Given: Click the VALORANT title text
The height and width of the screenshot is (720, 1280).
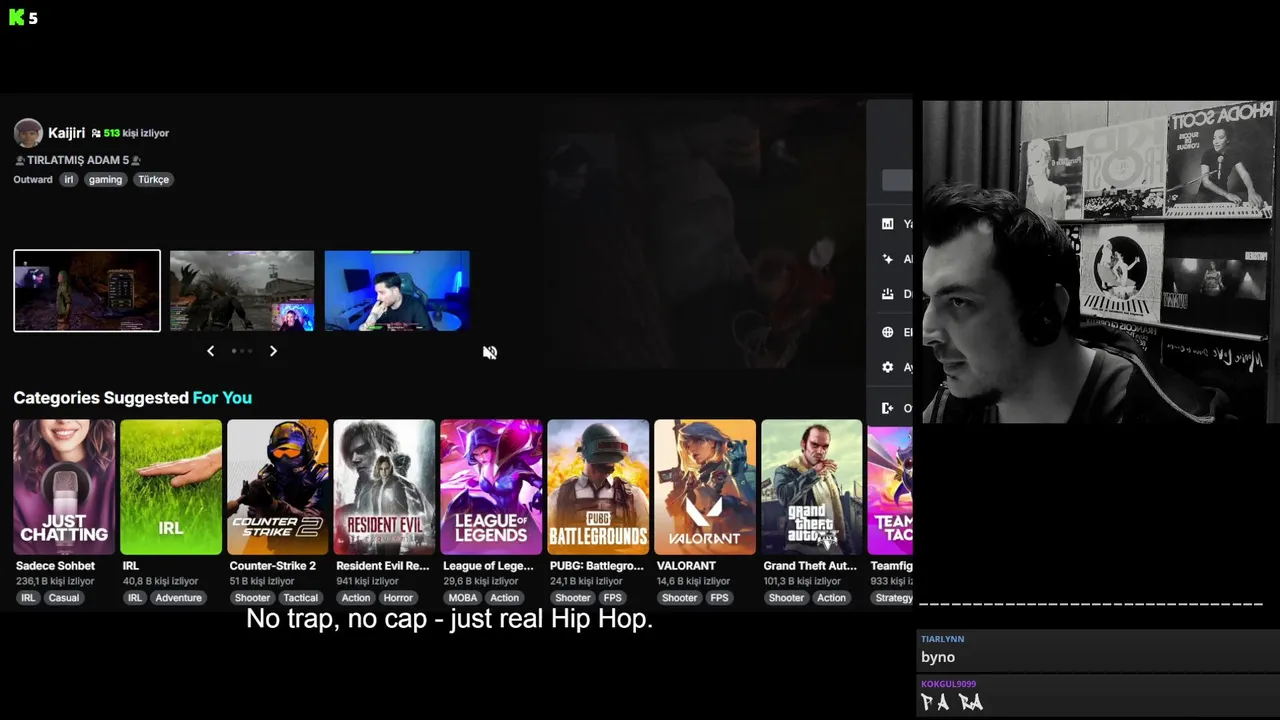Looking at the screenshot, I should click(x=686, y=566).
